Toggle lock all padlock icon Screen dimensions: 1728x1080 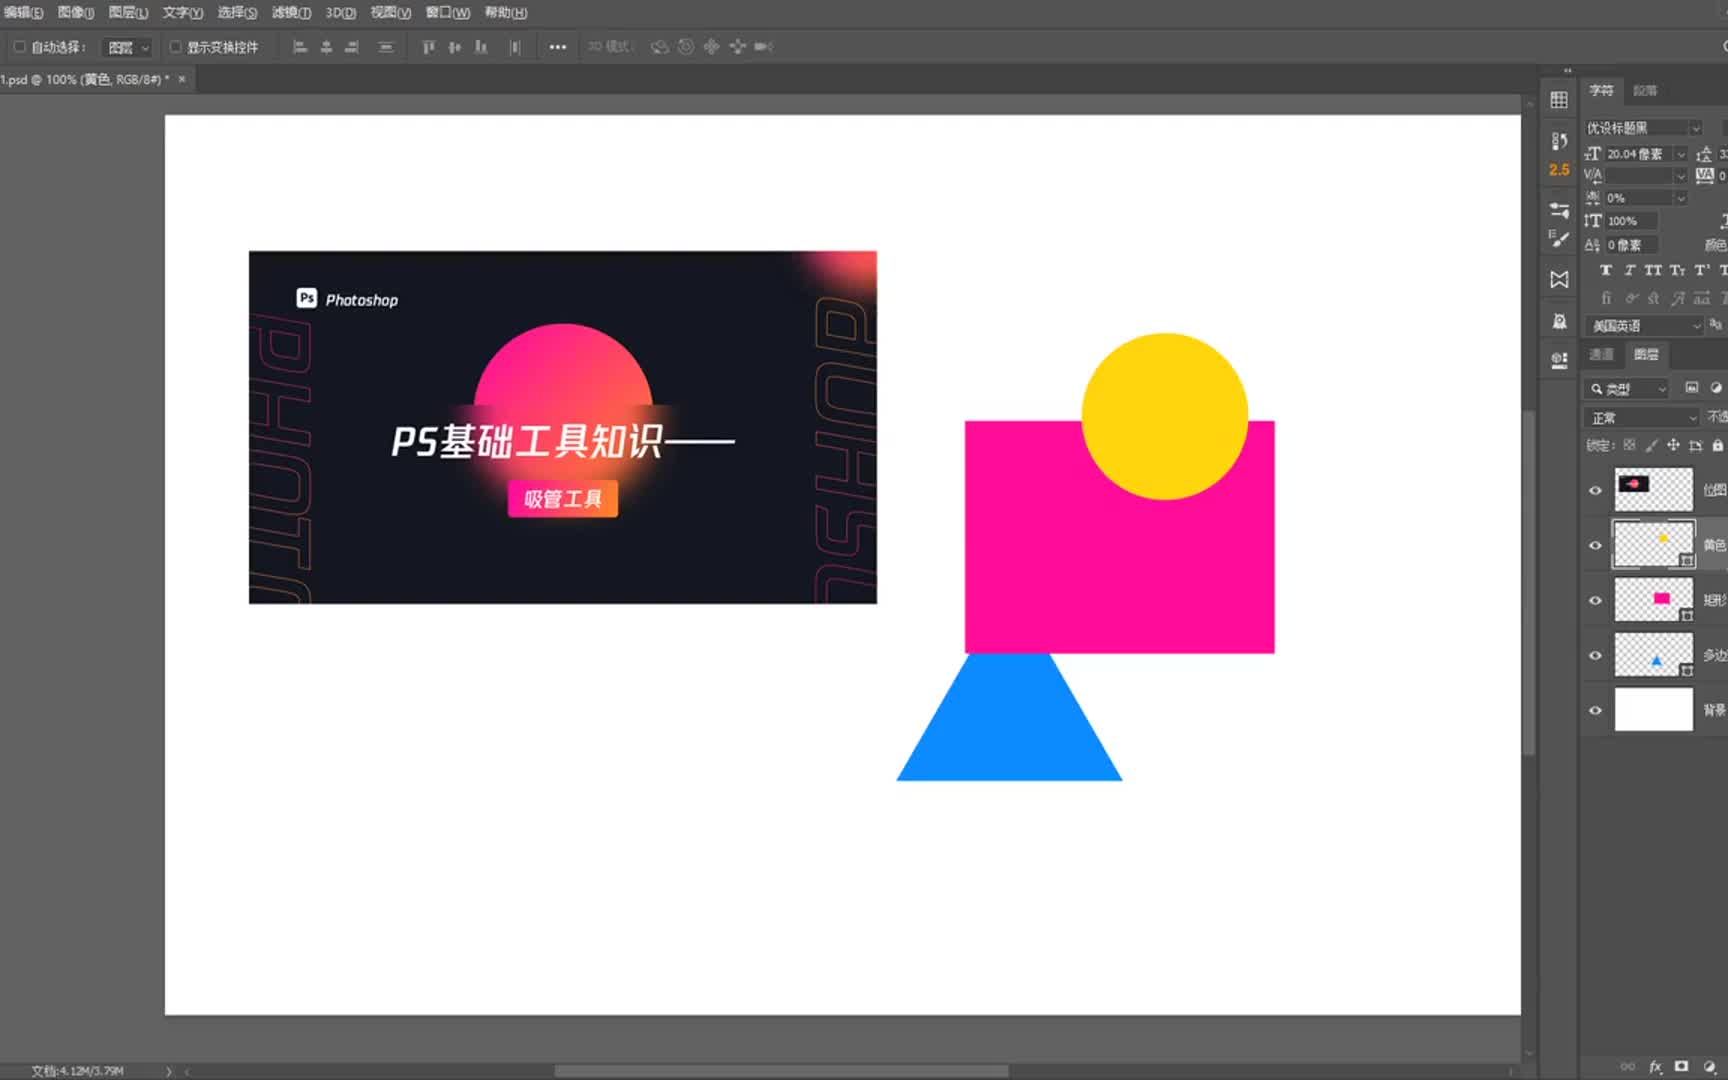tap(1717, 445)
